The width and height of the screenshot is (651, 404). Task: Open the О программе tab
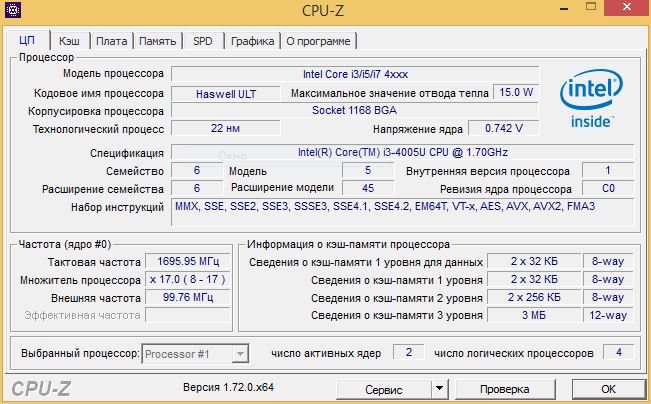tap(318, 41)
